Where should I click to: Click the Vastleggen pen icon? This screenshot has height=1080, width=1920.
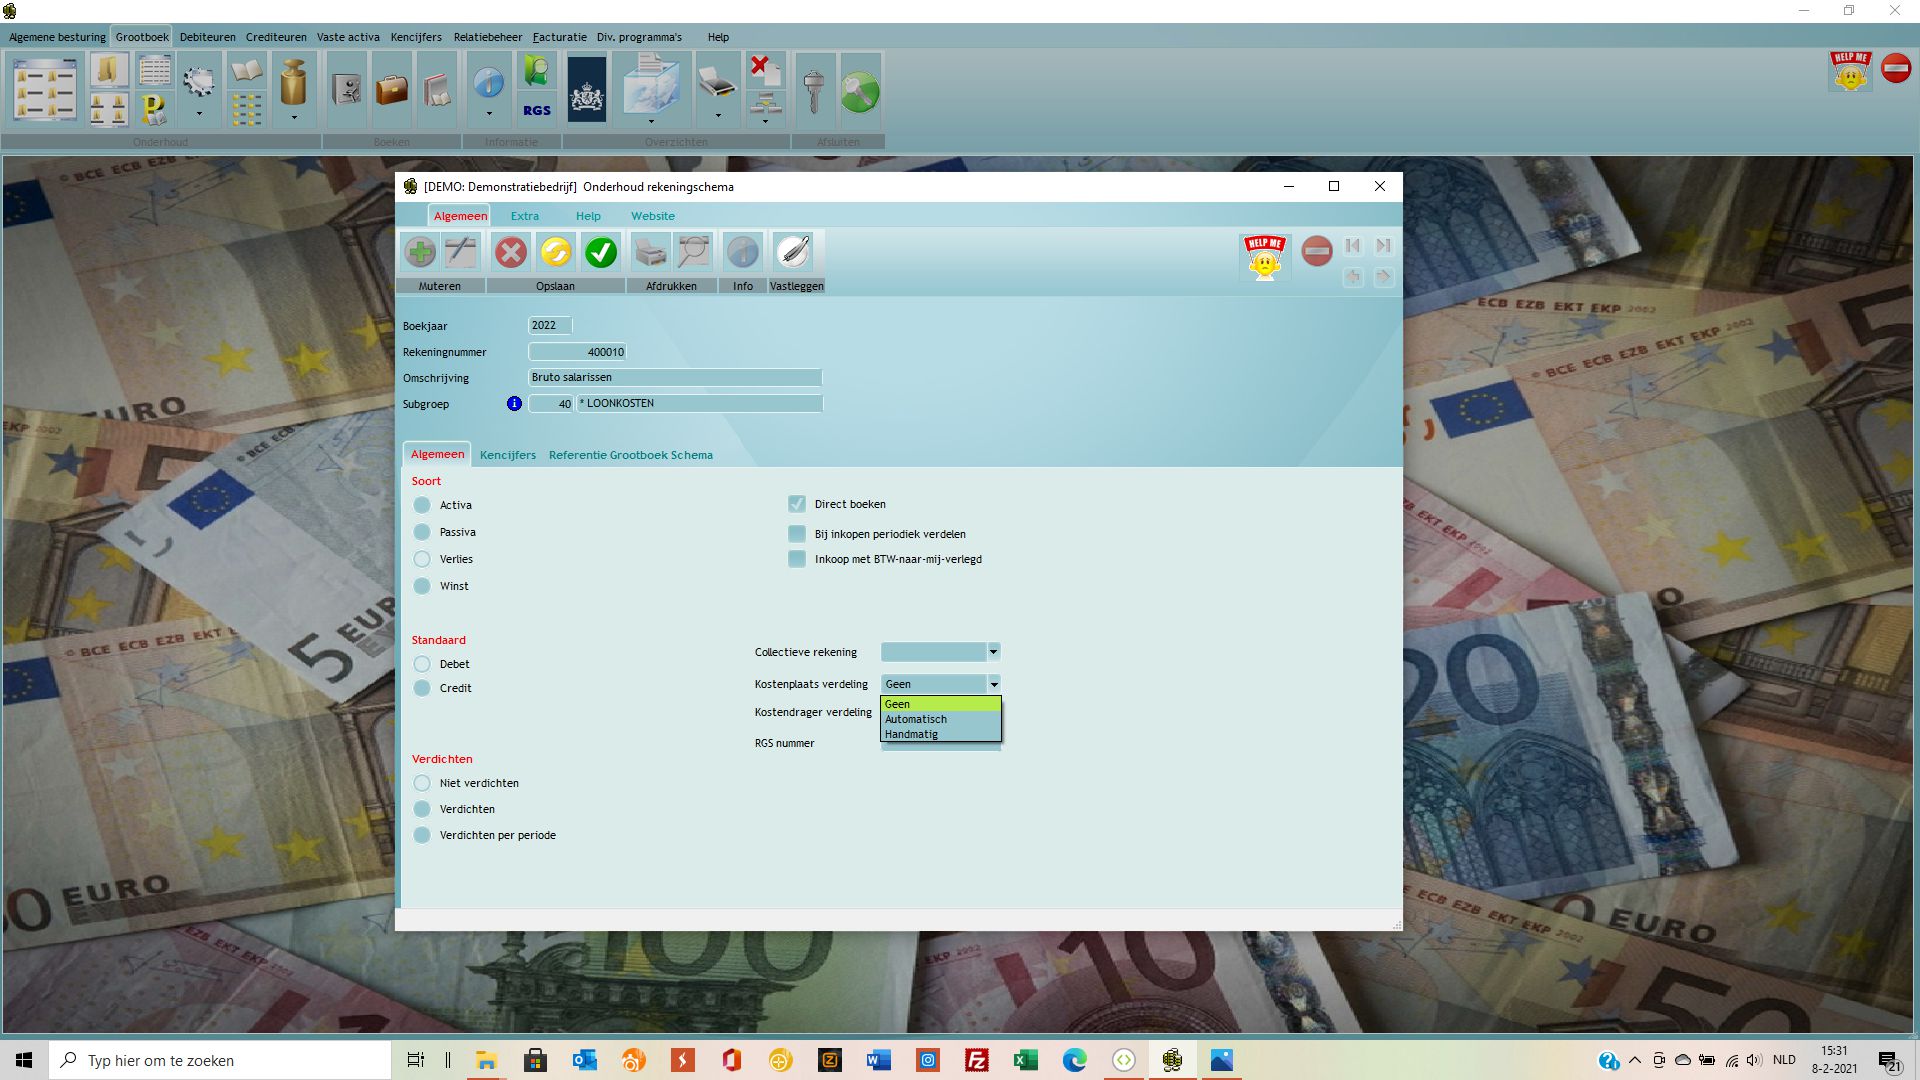[792, 252]
